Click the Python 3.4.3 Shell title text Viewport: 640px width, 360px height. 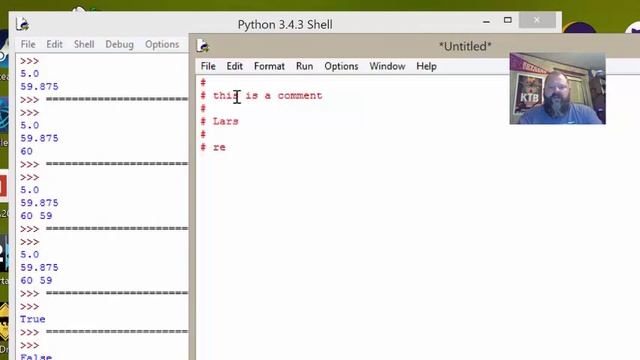pos(285,24)
